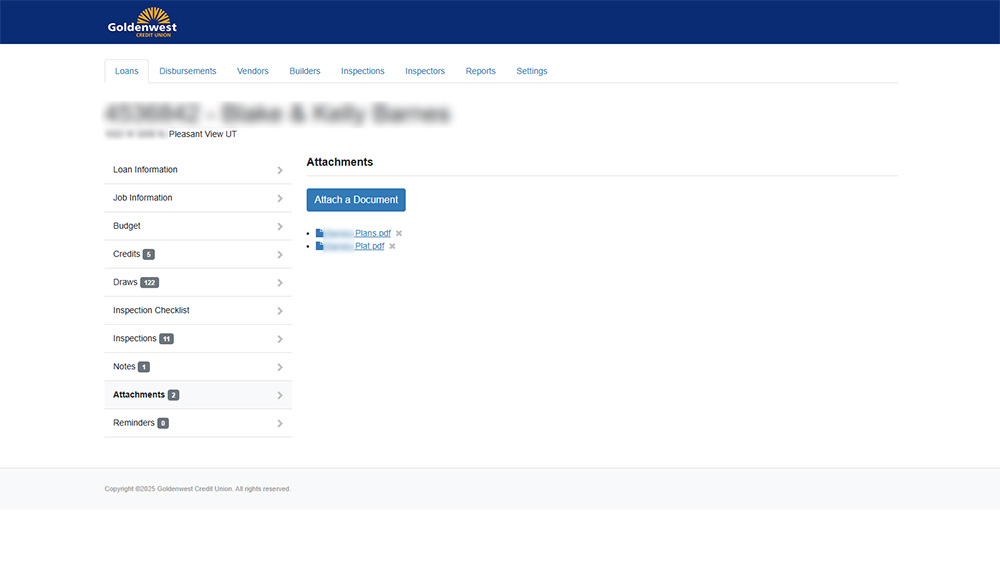
Task: Go to the Reports tab
Action: coord(480,71)
